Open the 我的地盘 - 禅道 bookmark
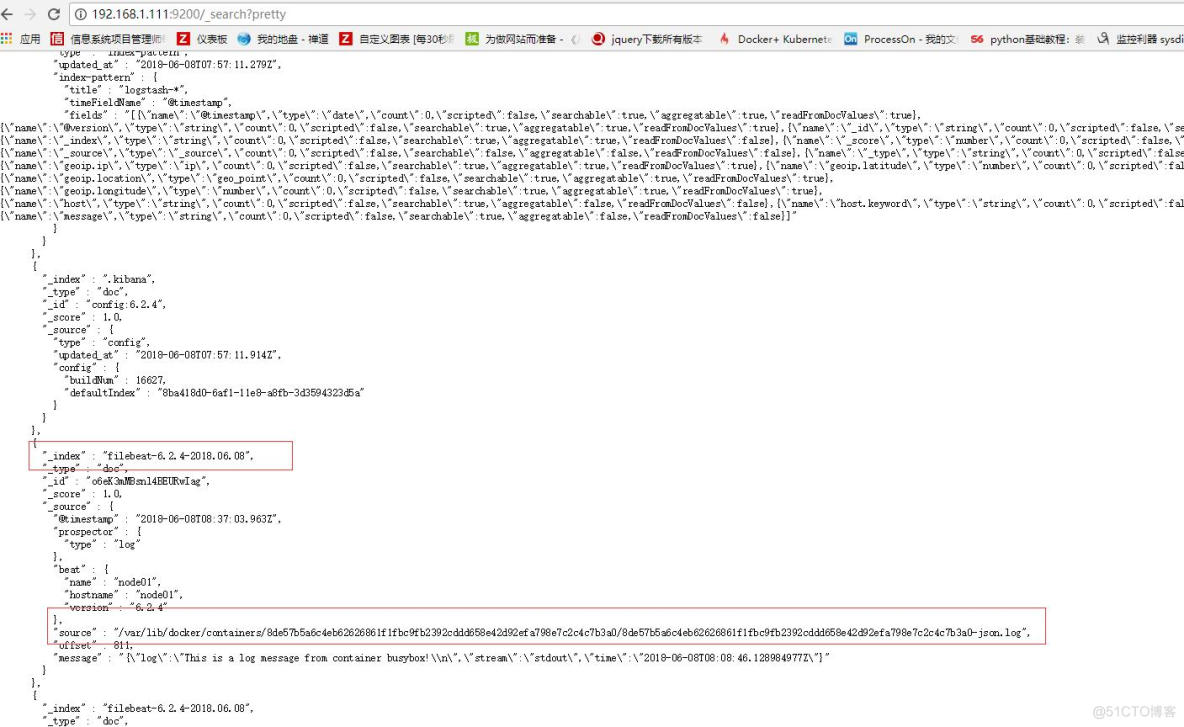Viewport: 1184px width, 727px height. click(282, 39)
